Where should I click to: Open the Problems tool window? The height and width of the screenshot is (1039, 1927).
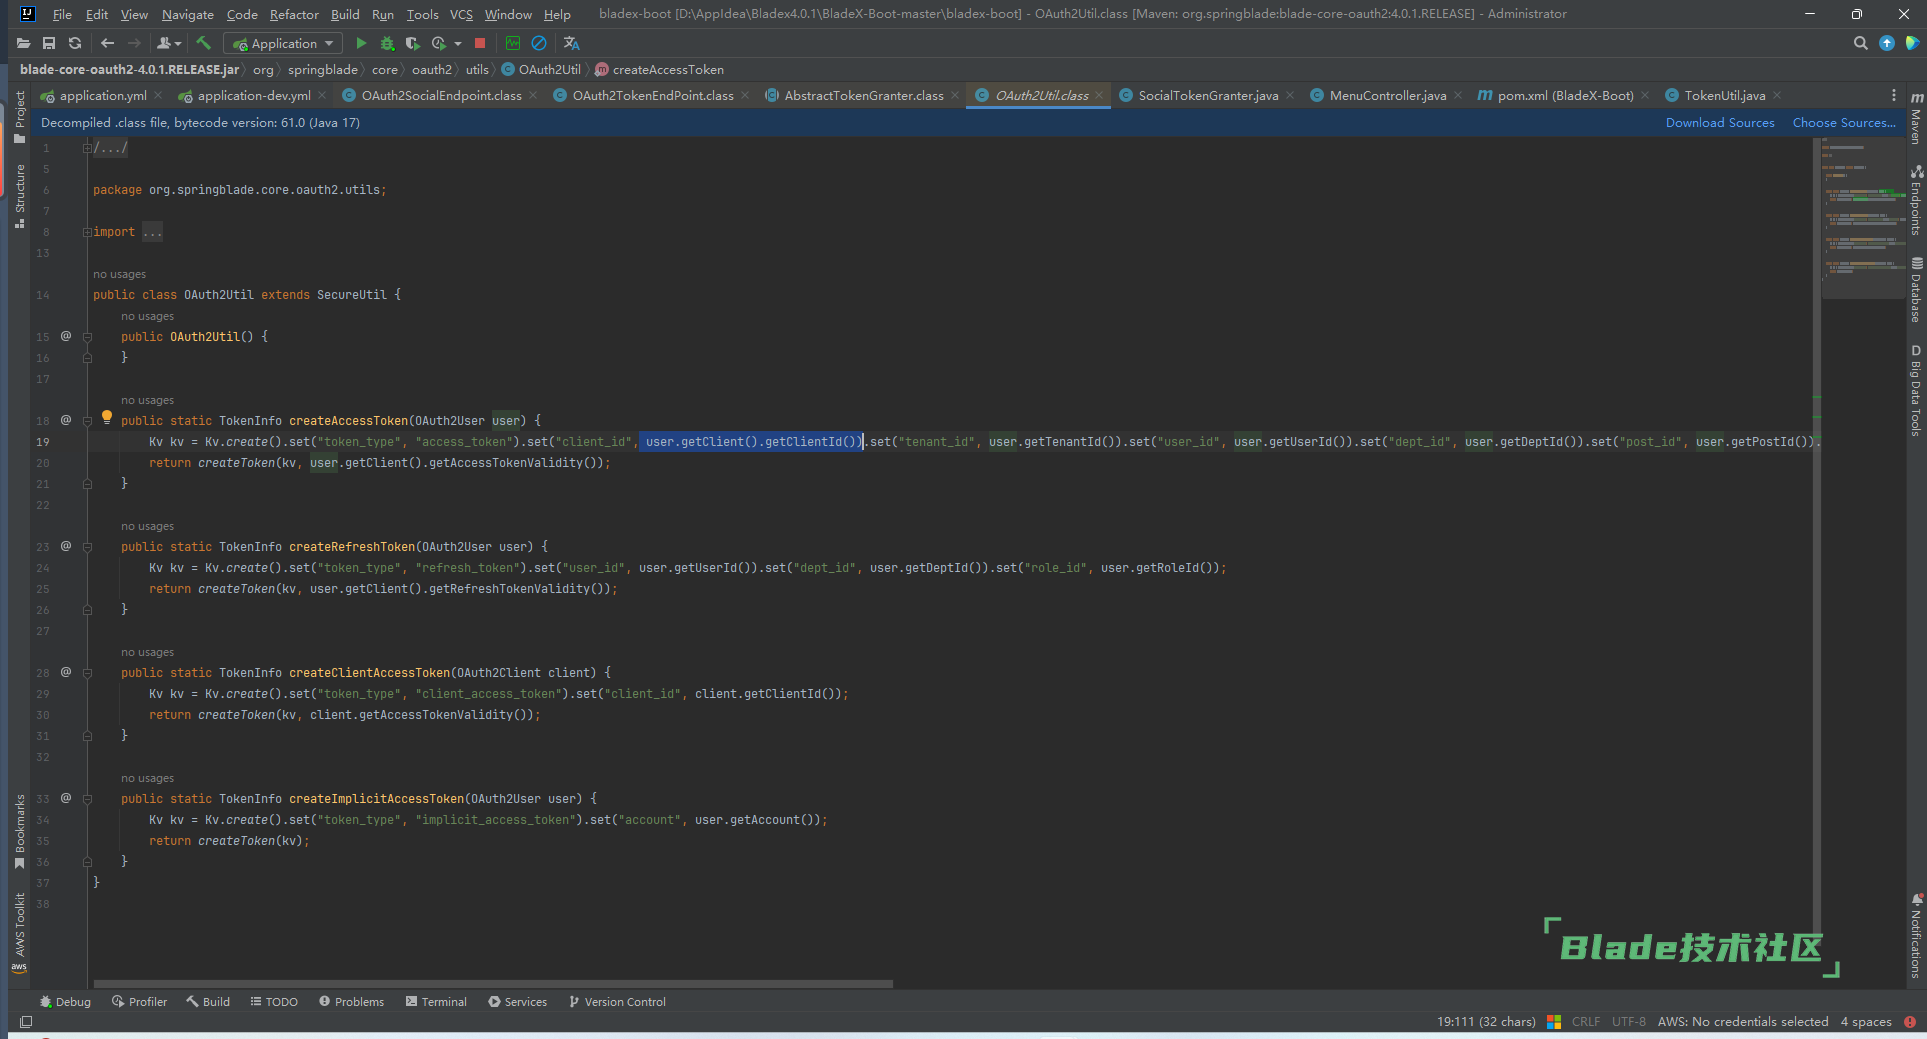[x=352, y=1002]
